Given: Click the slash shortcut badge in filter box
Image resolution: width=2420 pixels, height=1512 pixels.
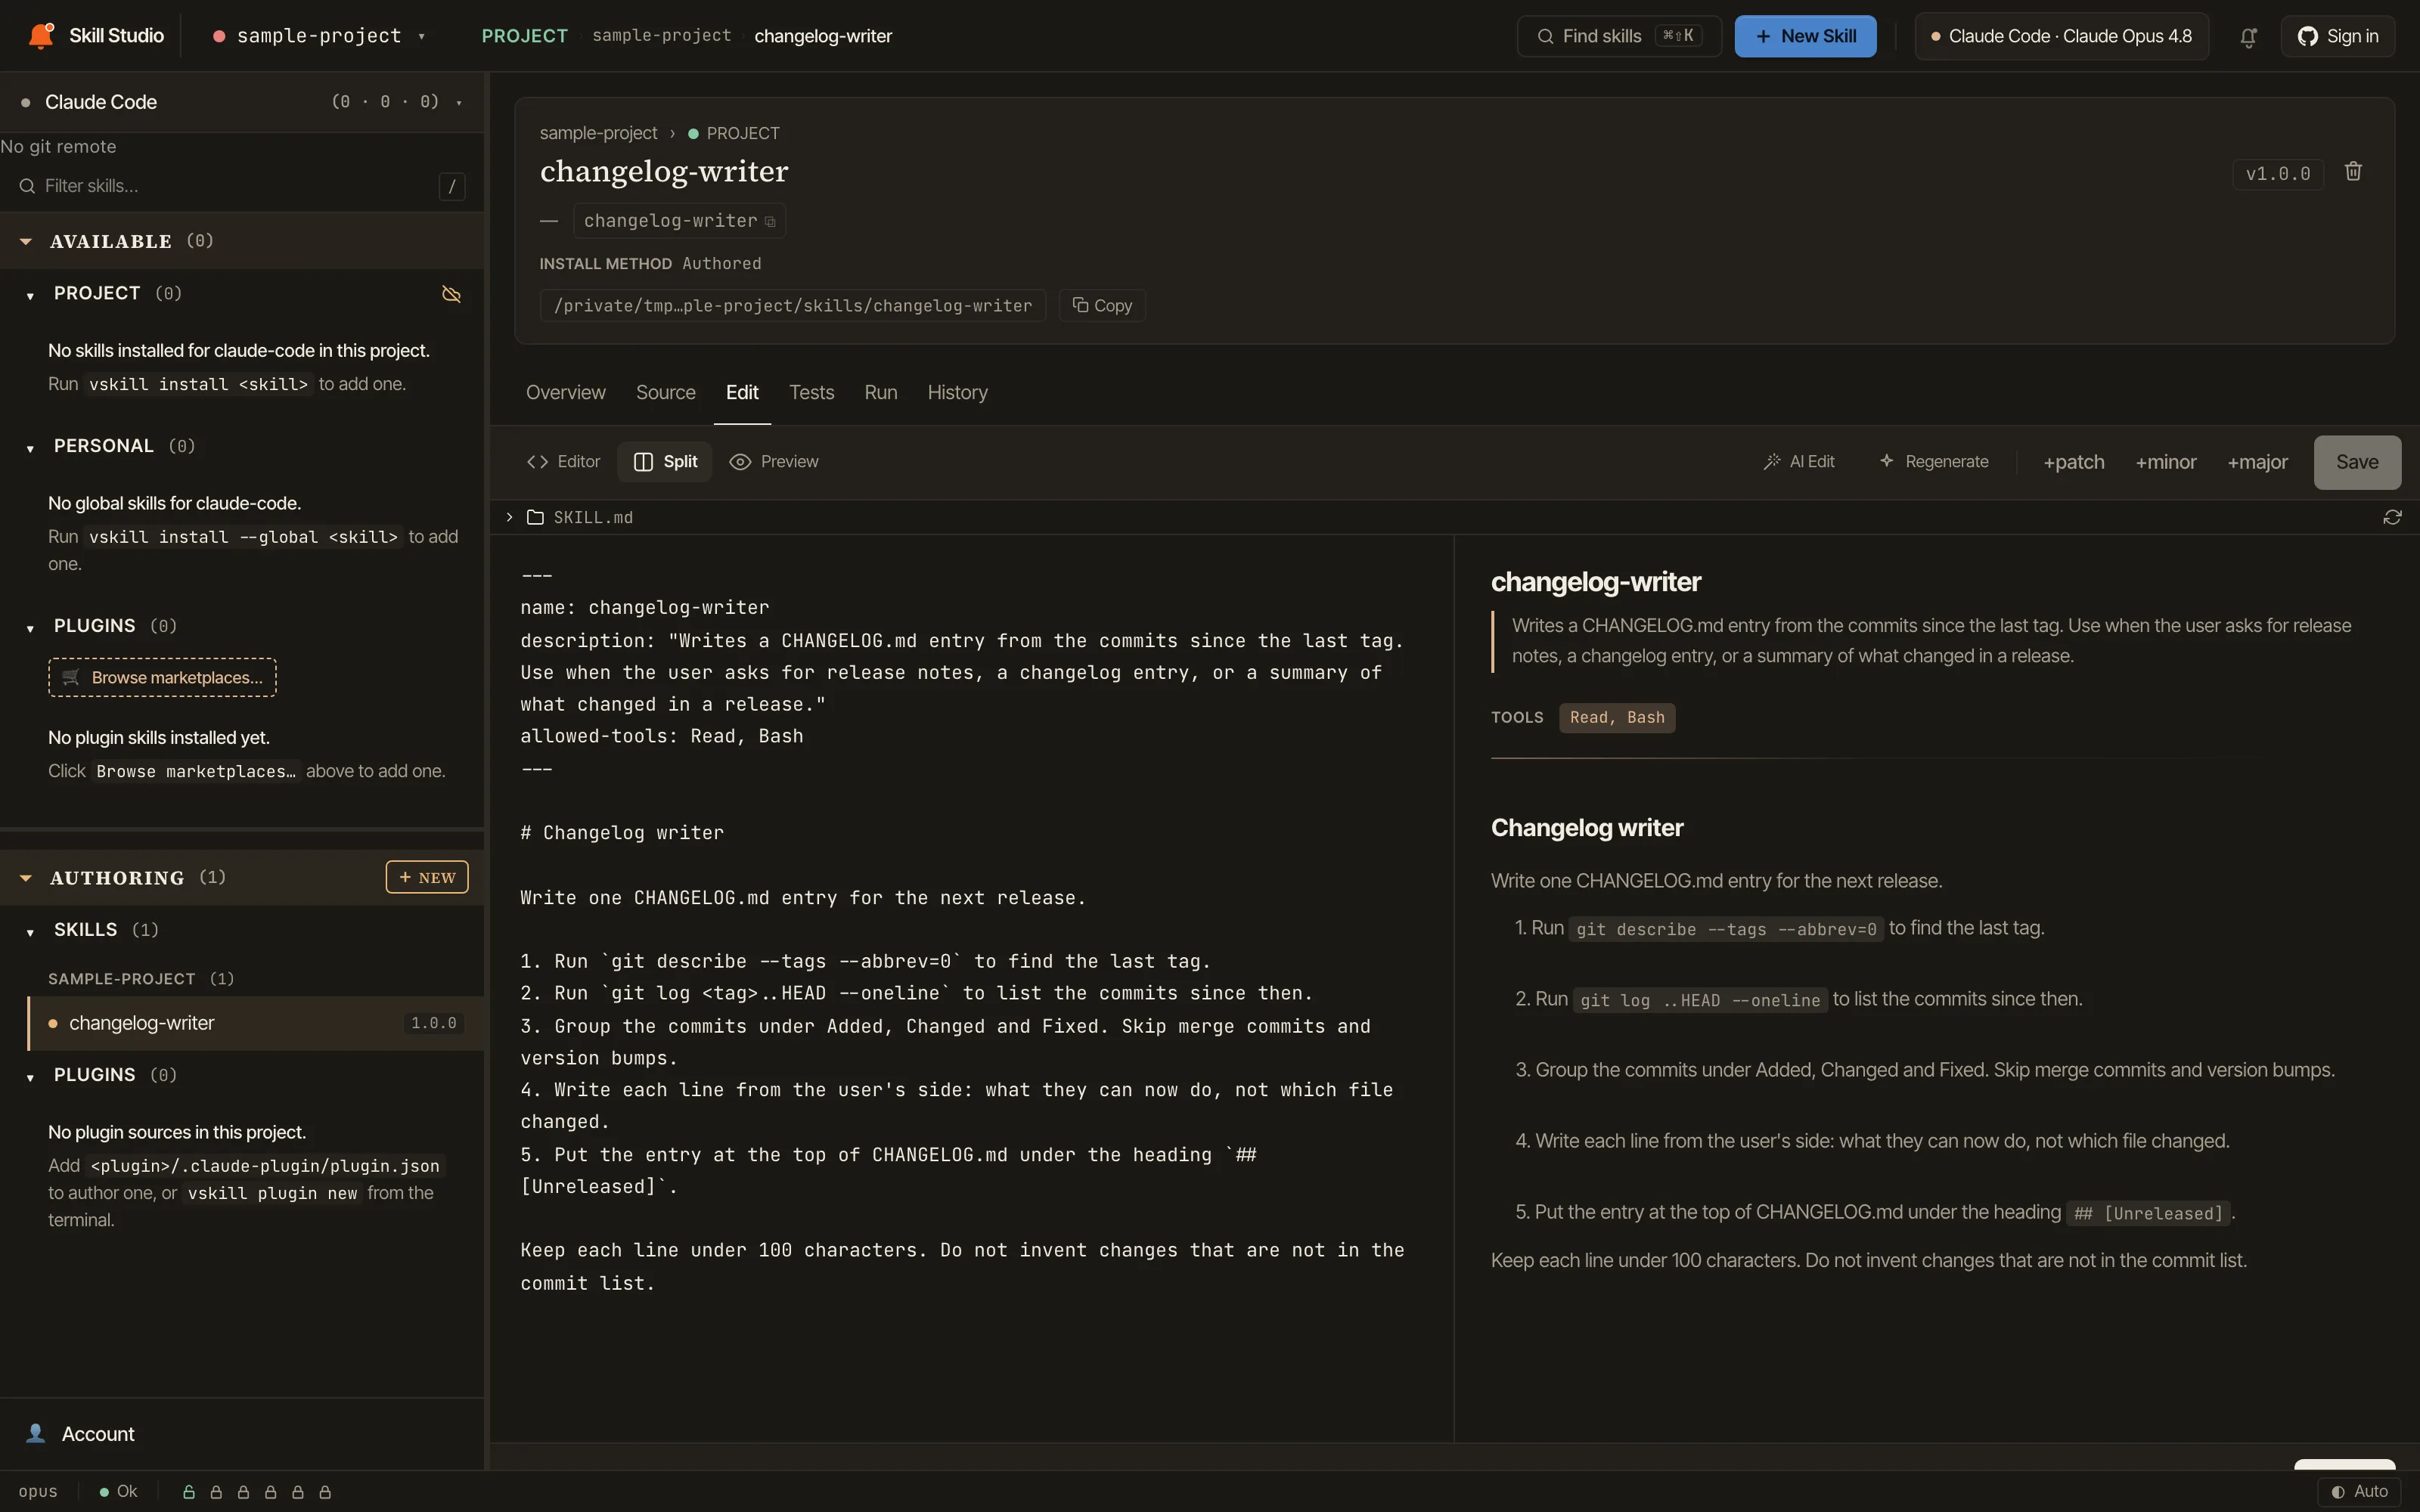Looking at the screenshot, I should [452, 186].
